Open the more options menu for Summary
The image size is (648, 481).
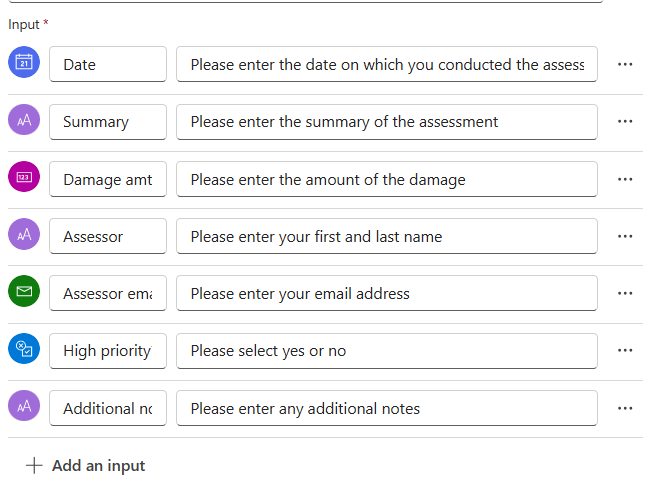coord(625,121)
